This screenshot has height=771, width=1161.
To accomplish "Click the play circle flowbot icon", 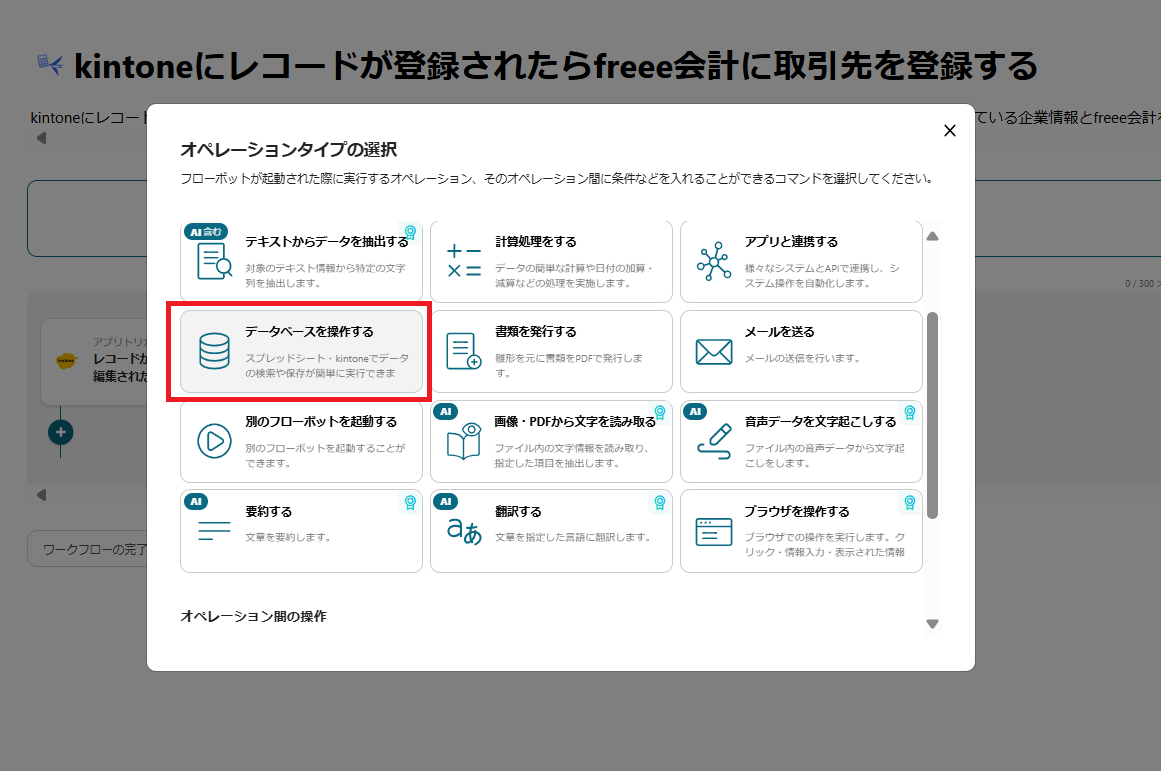I will [214, 441].
